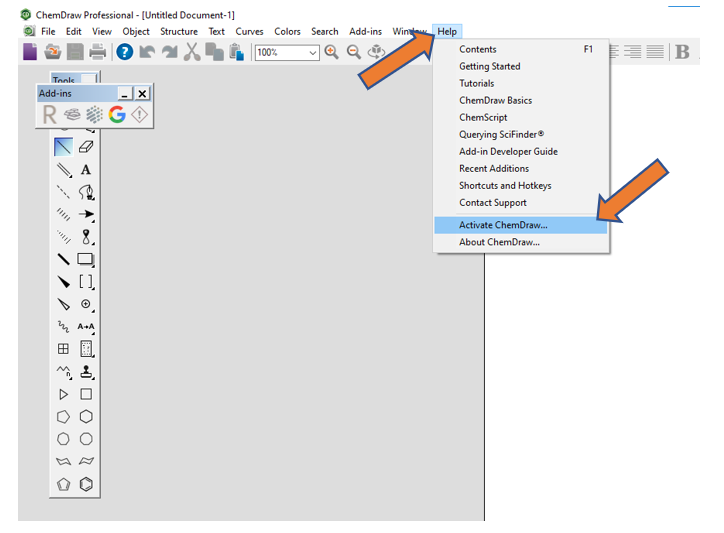This screenshot has width=724, height=533.
Task: Click the right-align text icon
Action: [633, 52]
